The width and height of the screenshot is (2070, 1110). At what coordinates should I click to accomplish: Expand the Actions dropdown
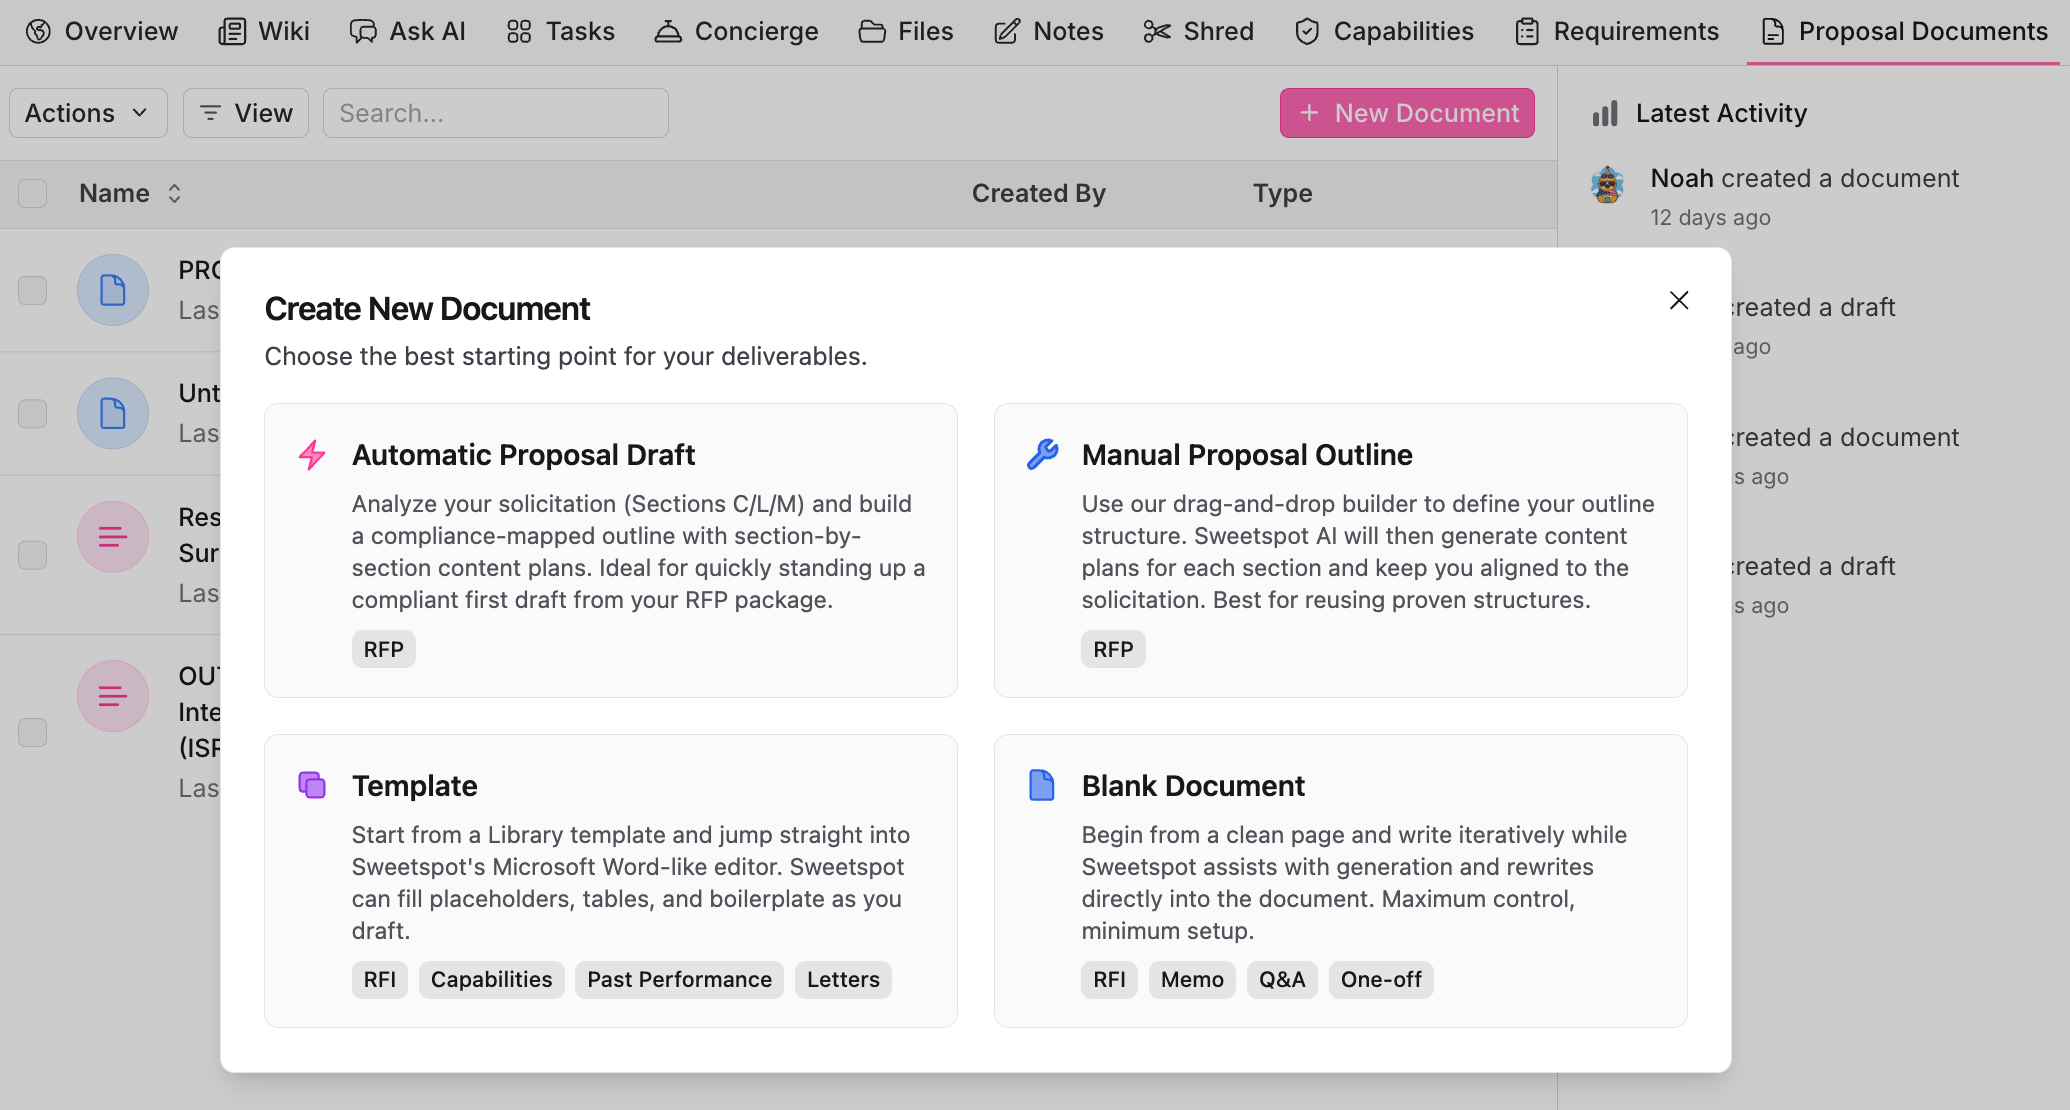(x=88, y=113)
